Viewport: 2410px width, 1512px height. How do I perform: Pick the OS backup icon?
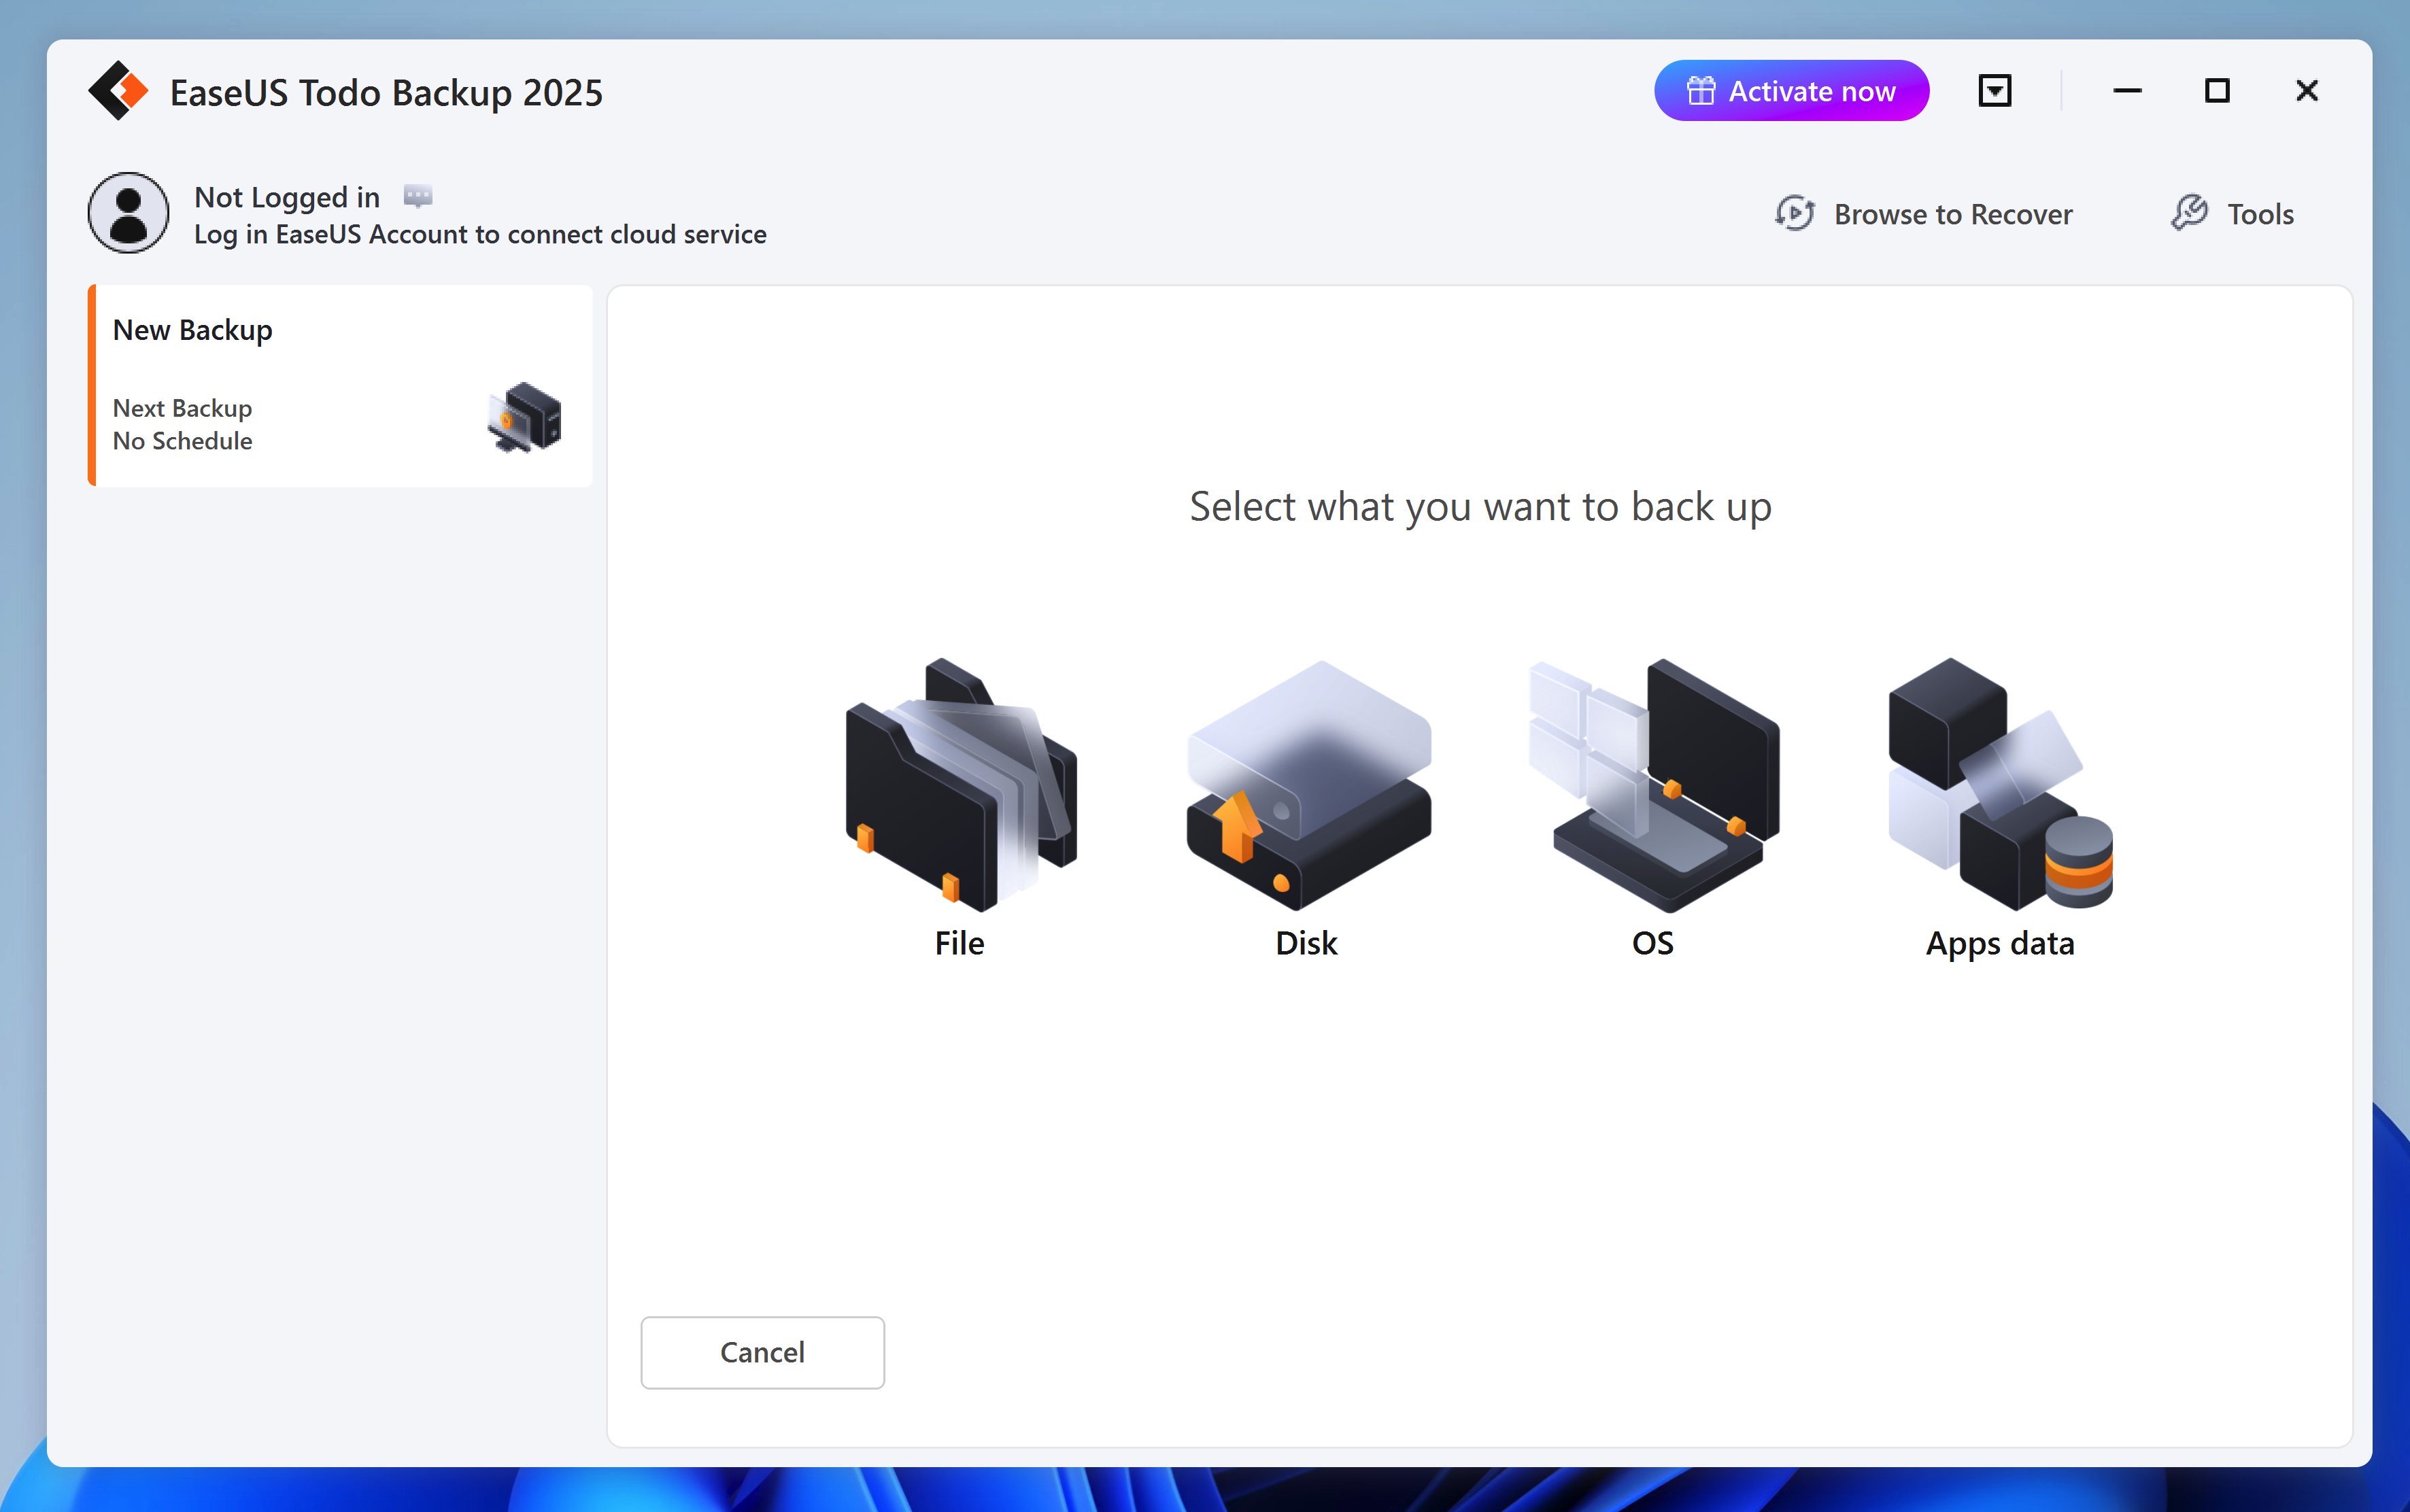(x=1654, y=785)
